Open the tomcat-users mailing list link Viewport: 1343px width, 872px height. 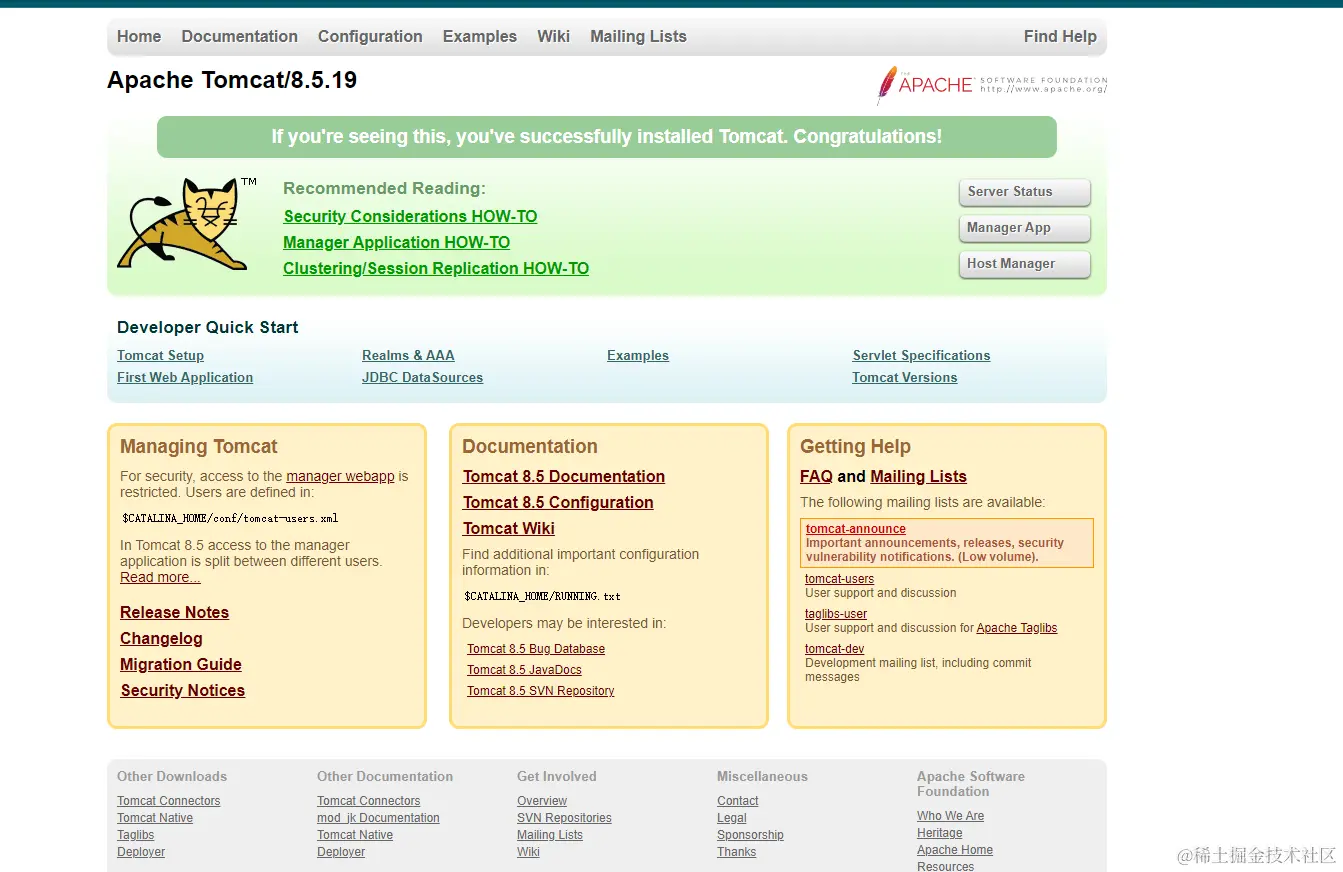pos(840,579)
